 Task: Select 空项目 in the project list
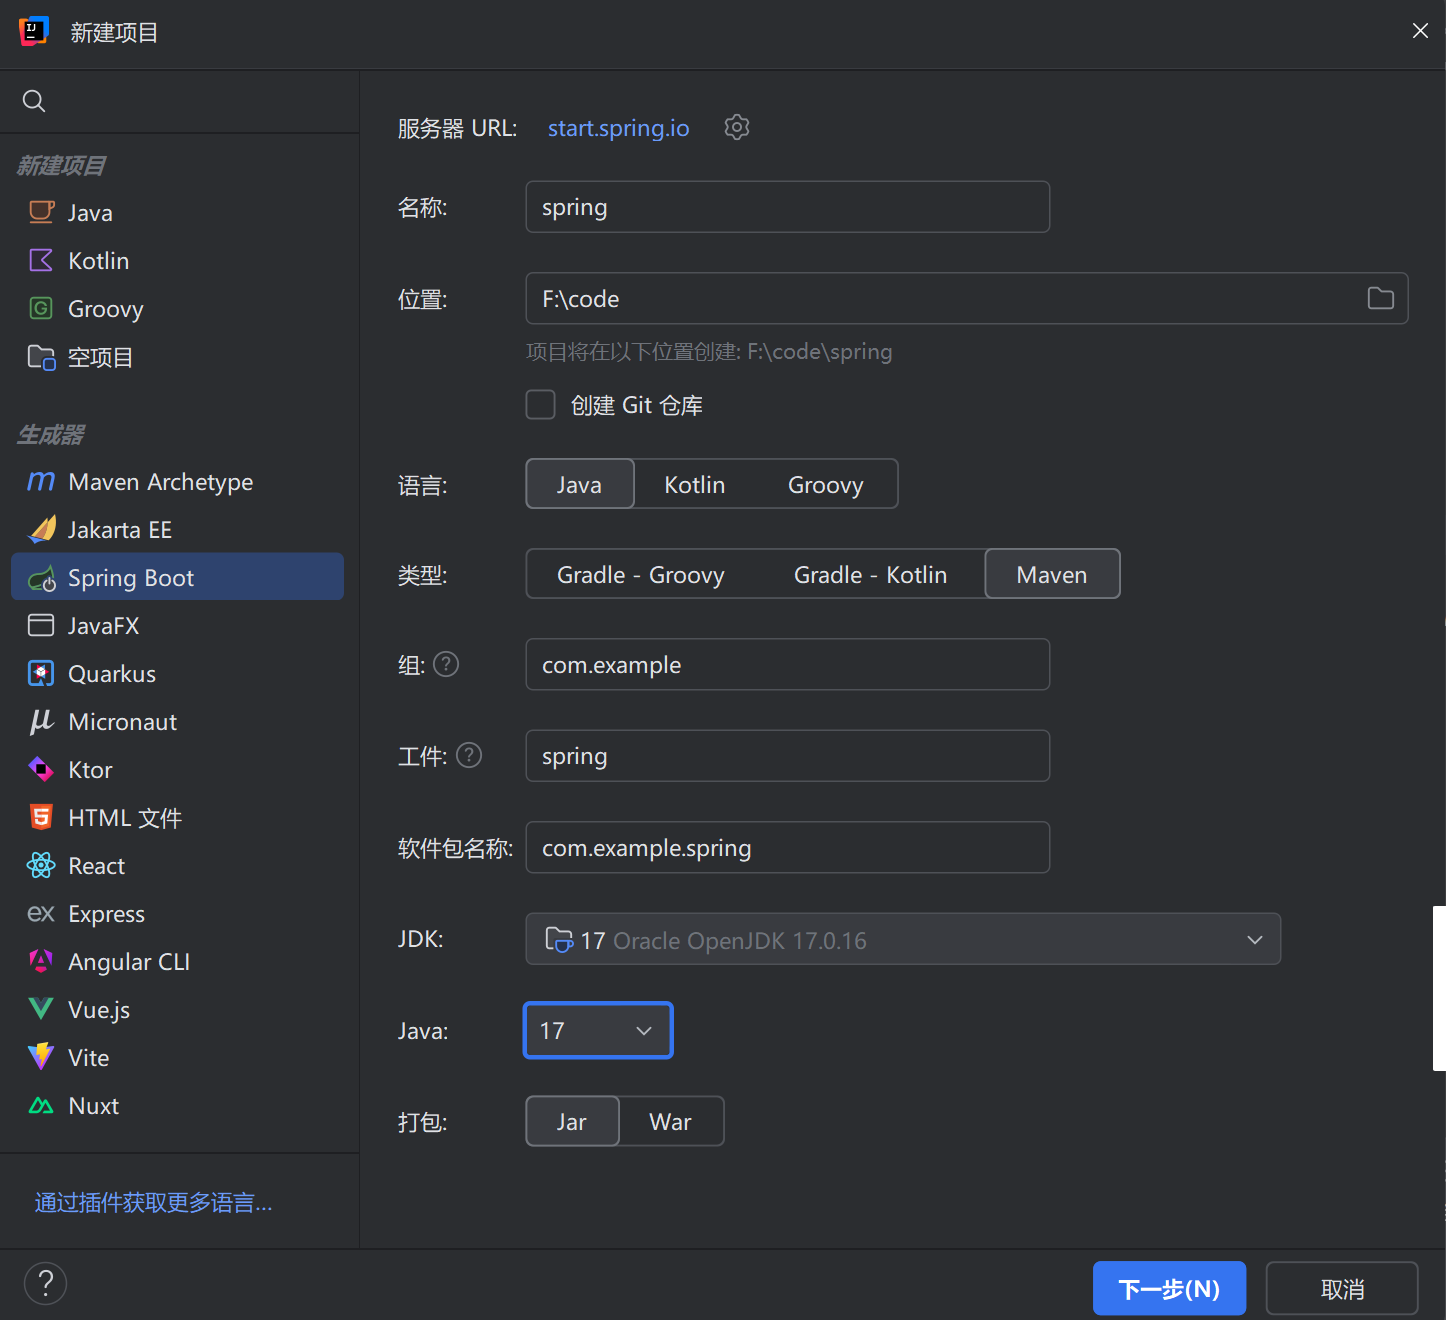pyautogui.click(x=178, y=357)
